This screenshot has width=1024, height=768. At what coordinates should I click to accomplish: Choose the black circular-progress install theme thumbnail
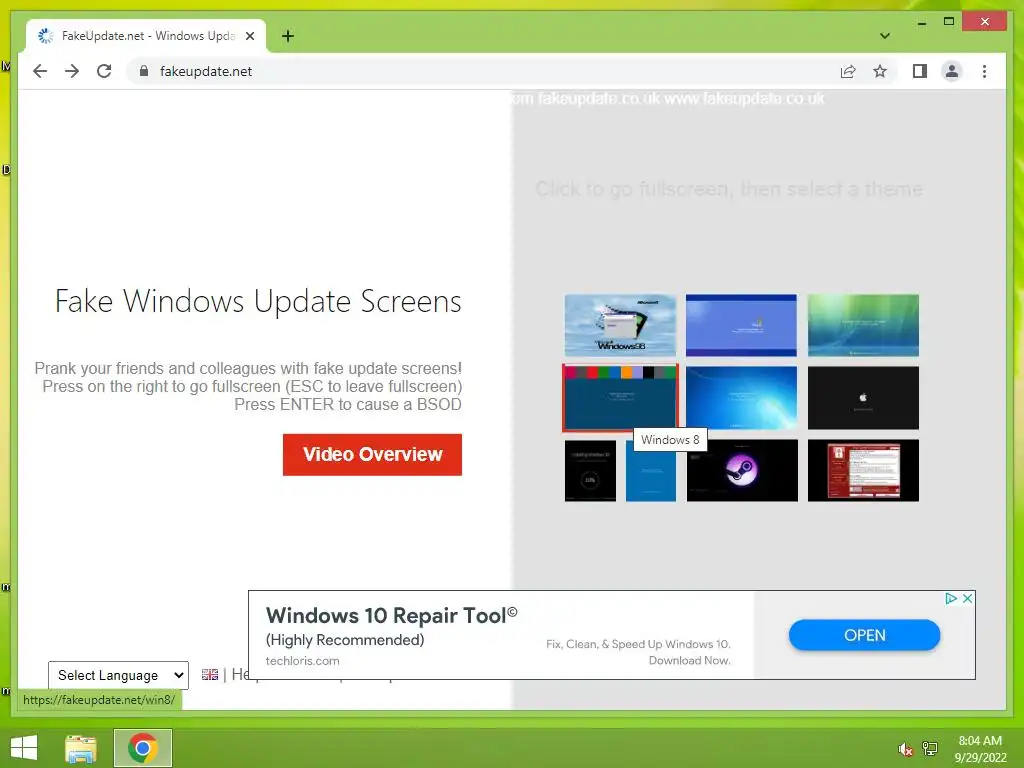pos(590,470)
